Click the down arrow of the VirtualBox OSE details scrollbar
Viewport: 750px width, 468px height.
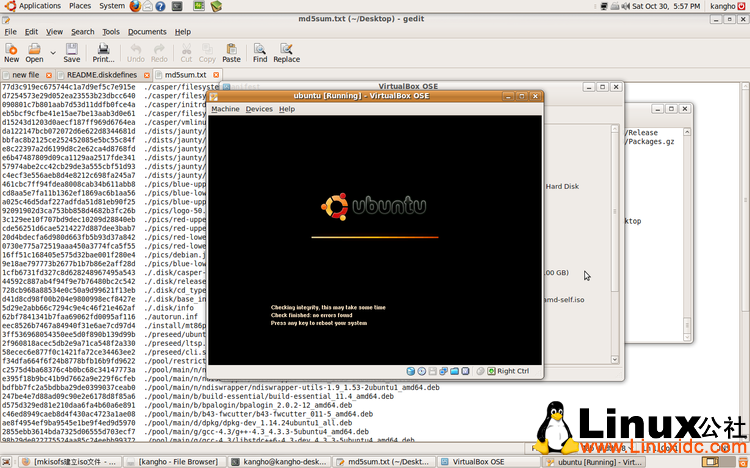[x=615, y=359]
